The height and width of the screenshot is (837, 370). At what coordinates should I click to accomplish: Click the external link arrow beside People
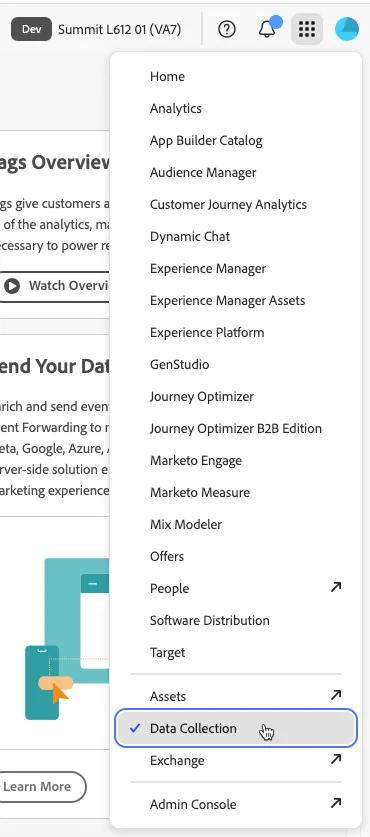point(336,588)
